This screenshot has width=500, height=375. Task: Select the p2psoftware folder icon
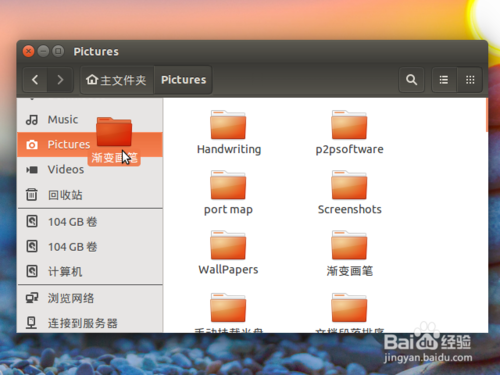pos(349,125)
